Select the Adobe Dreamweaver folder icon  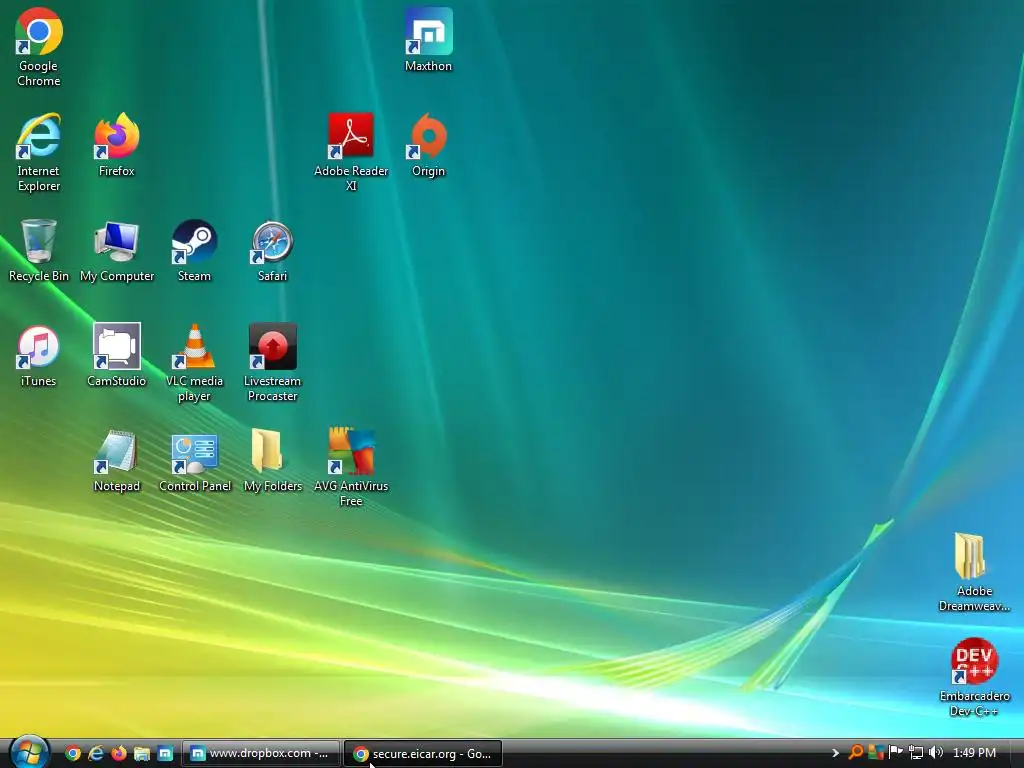[974, 573]
